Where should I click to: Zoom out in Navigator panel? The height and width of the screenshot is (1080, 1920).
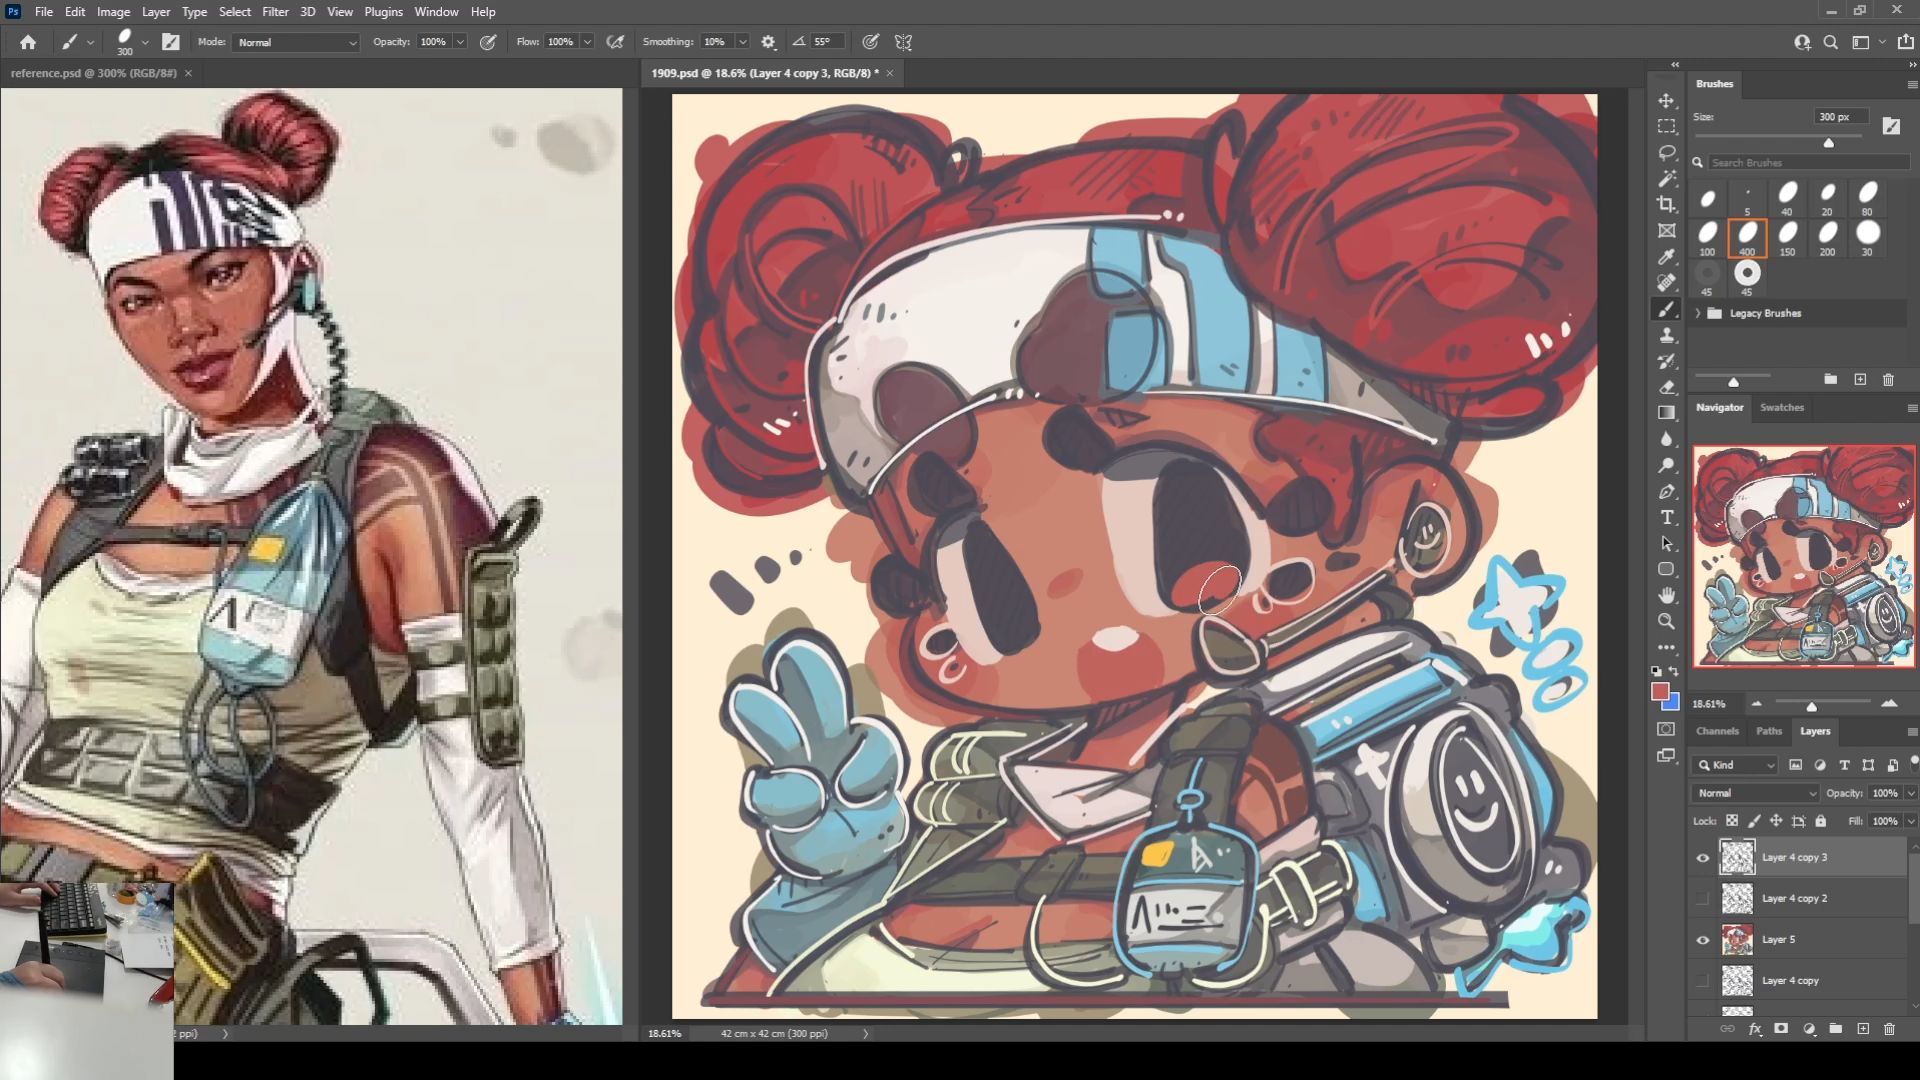click(1757, 704)
